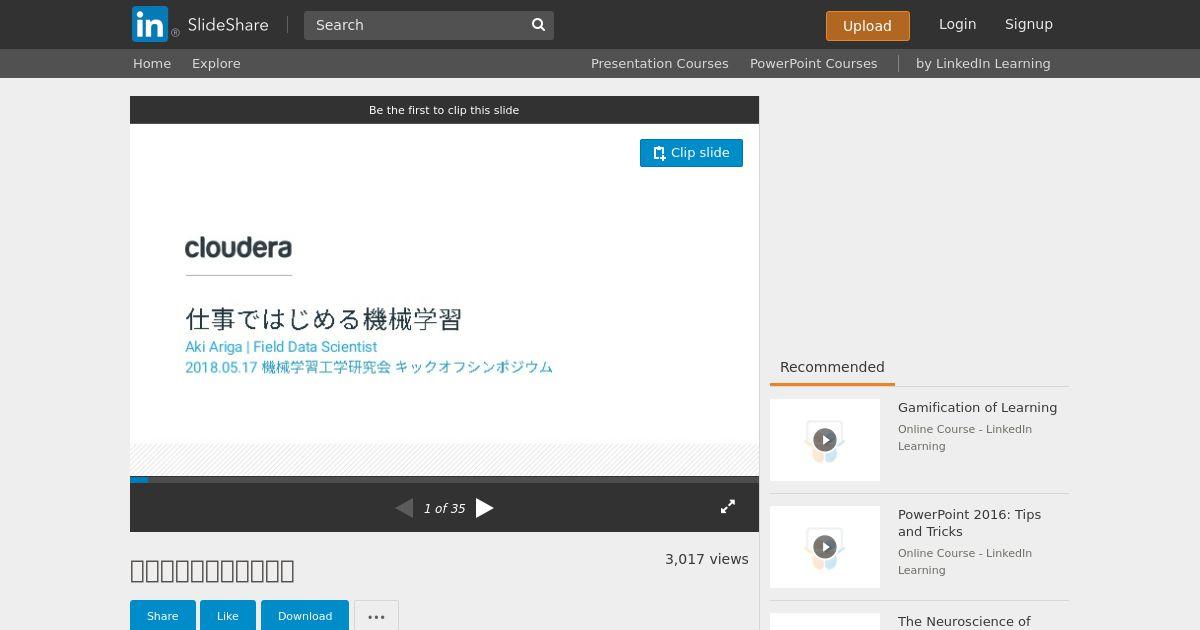Click the '1 of 35' slide counter

[x=444, y=509]
